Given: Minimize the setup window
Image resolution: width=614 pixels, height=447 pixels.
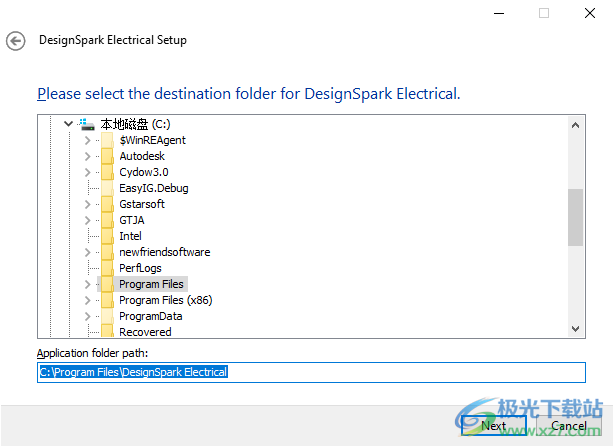Looking at the screenshot, I should [x=499, y=13].
